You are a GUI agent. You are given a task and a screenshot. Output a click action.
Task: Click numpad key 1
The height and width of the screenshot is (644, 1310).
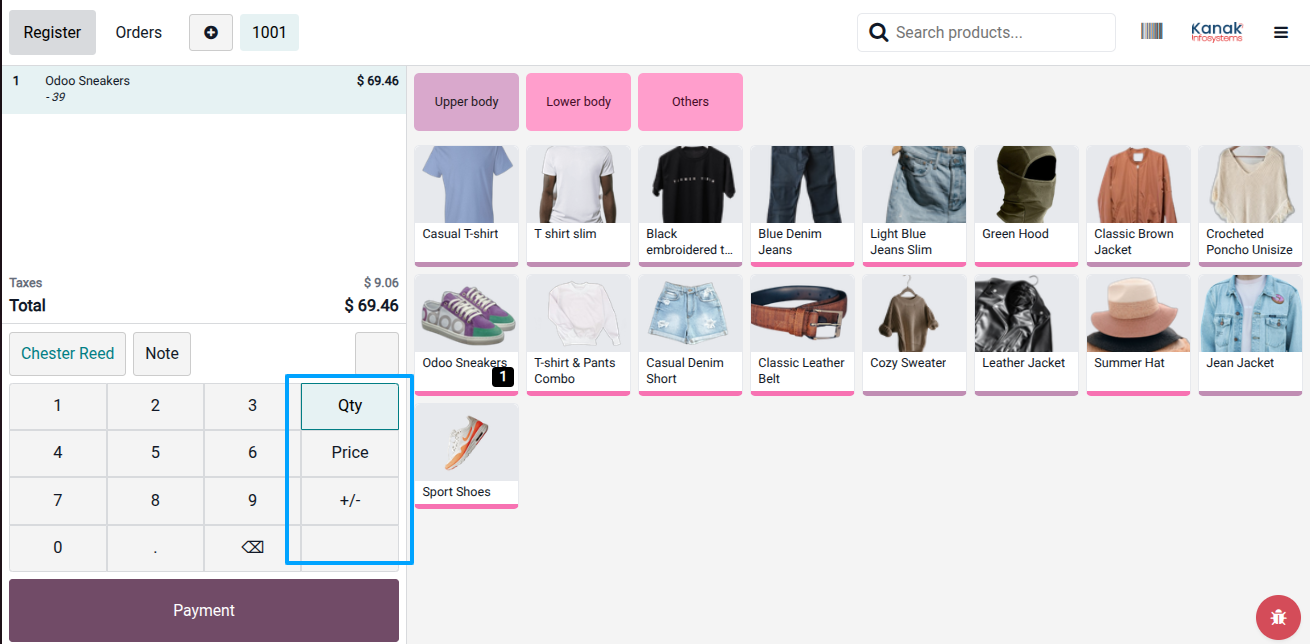(x=58, y=406)
